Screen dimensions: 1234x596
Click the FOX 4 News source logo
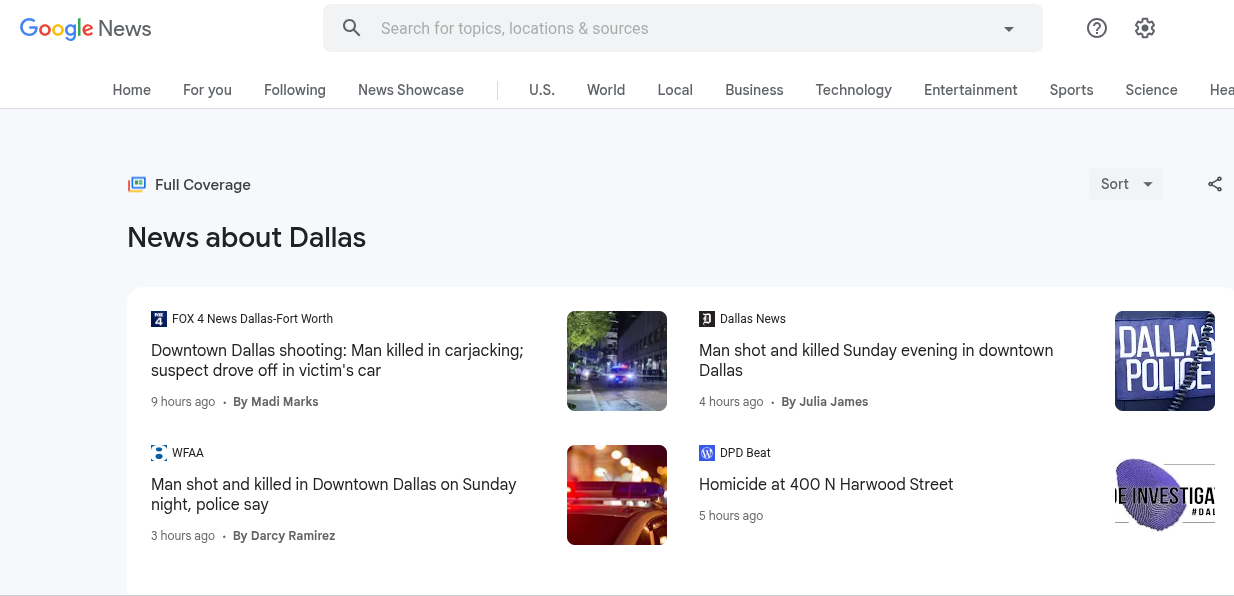tap(158, 319)
